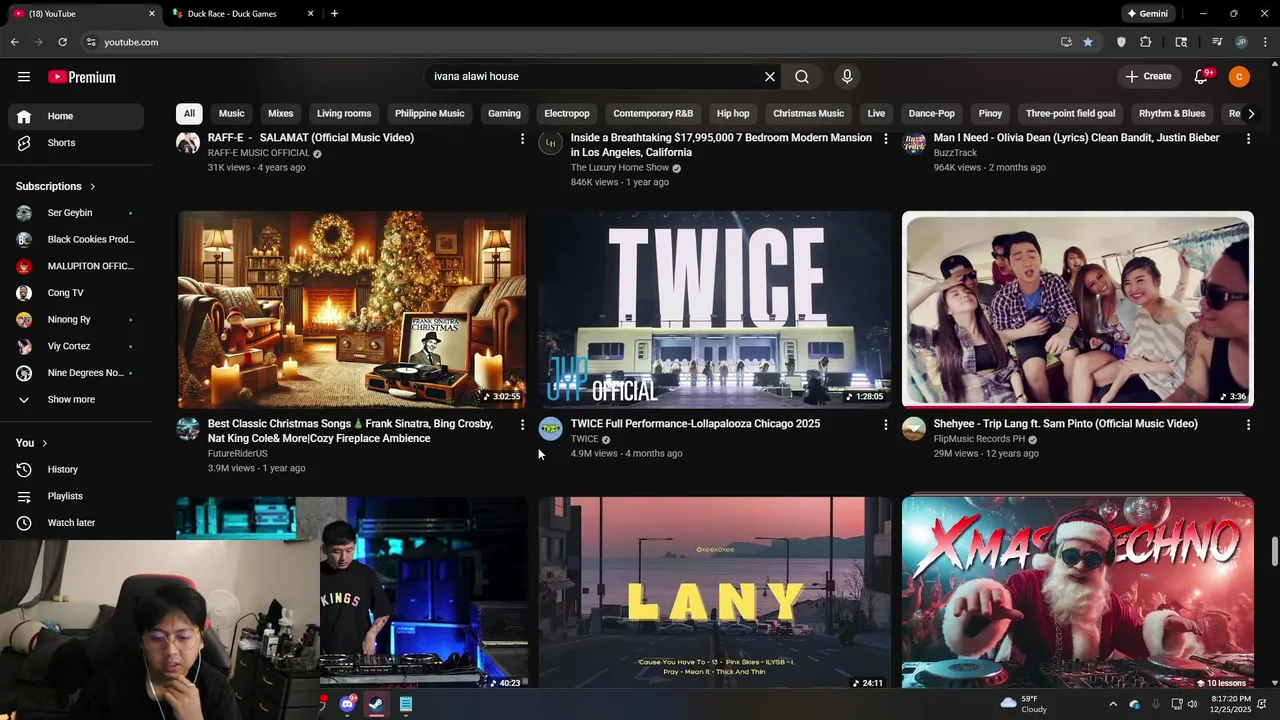The width and height of the screenshot is (1280, 720).
Task: Open a new browser tab
Action: click(334, 14)
